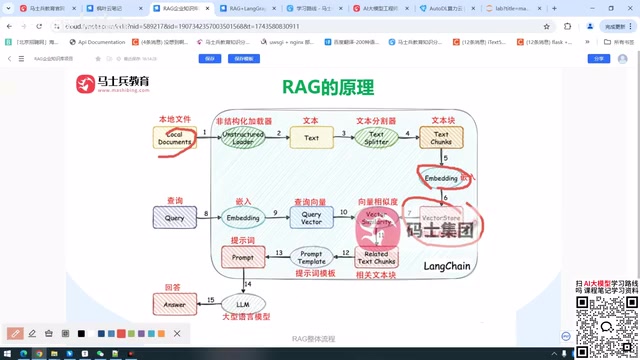Switch to the RAG+LangGraph tab
The image size is (640, 360).
(247, 8)
